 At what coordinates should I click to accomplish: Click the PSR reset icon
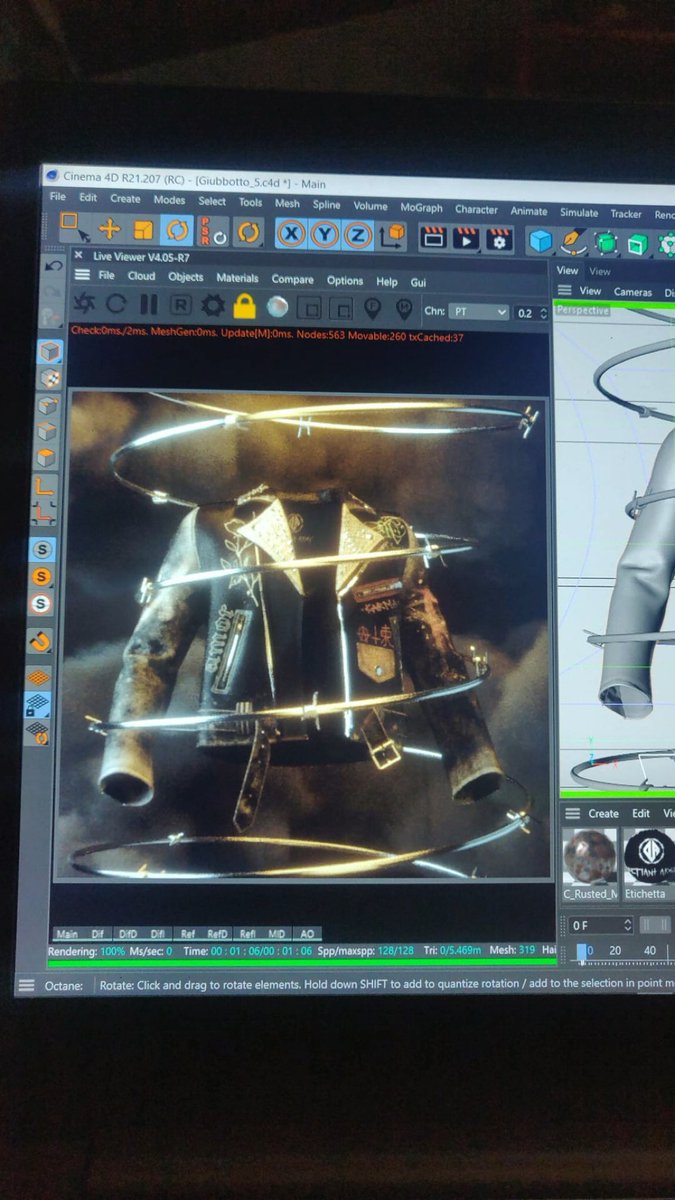pyautogui.click(x=213, y=232)
